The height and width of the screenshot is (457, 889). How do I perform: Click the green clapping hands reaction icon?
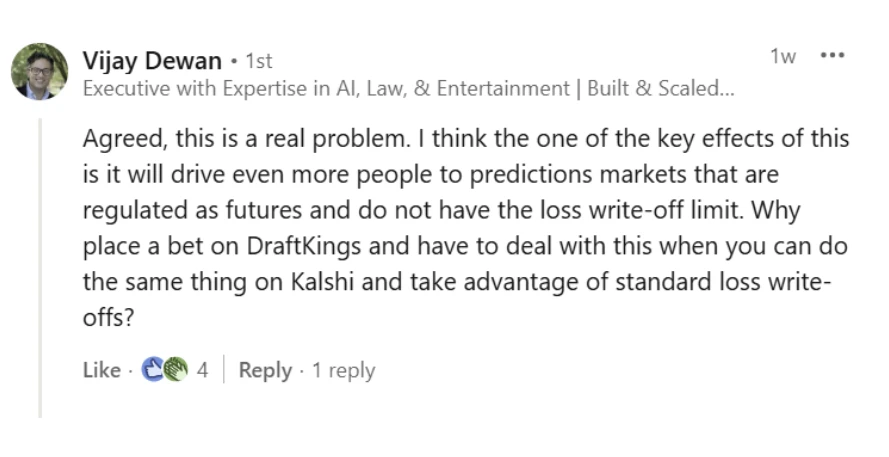point(175,370)
